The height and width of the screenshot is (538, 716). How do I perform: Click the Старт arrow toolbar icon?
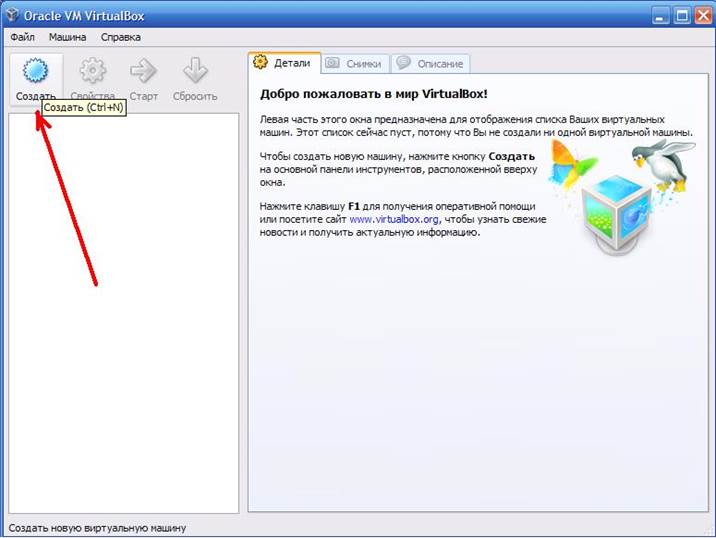(143, 71)
